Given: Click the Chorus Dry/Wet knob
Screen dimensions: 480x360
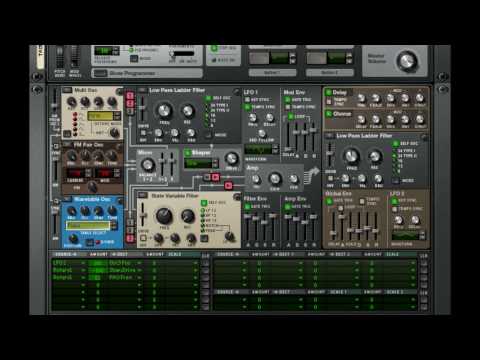Looking at the screenshot, I should pyautogui.click(x=420, y=120).
